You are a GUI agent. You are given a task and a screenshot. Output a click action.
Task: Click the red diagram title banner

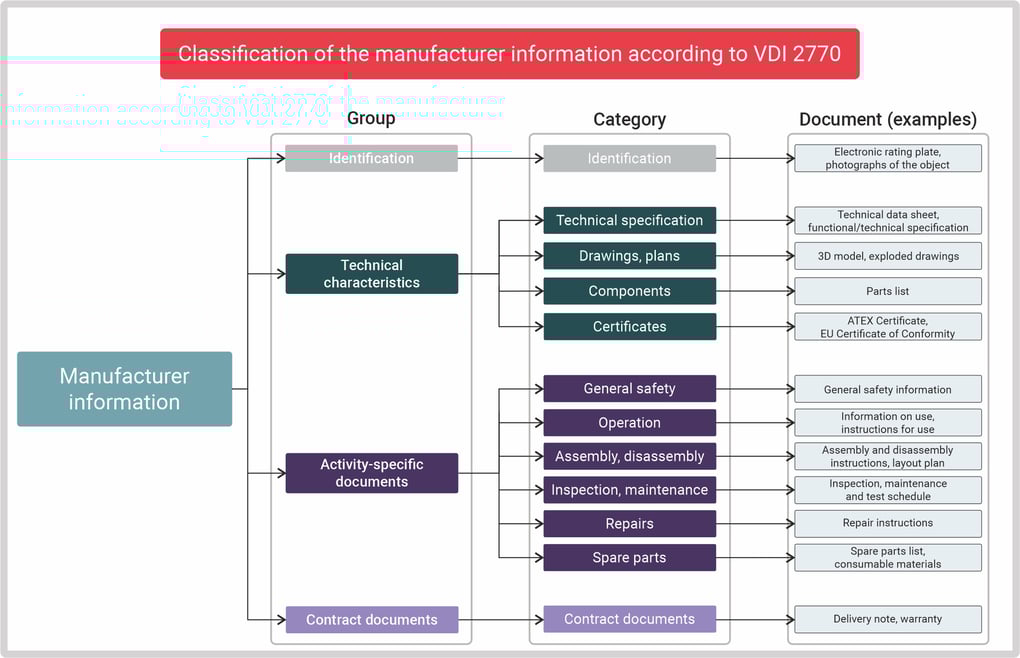click(x=509, y=54)
